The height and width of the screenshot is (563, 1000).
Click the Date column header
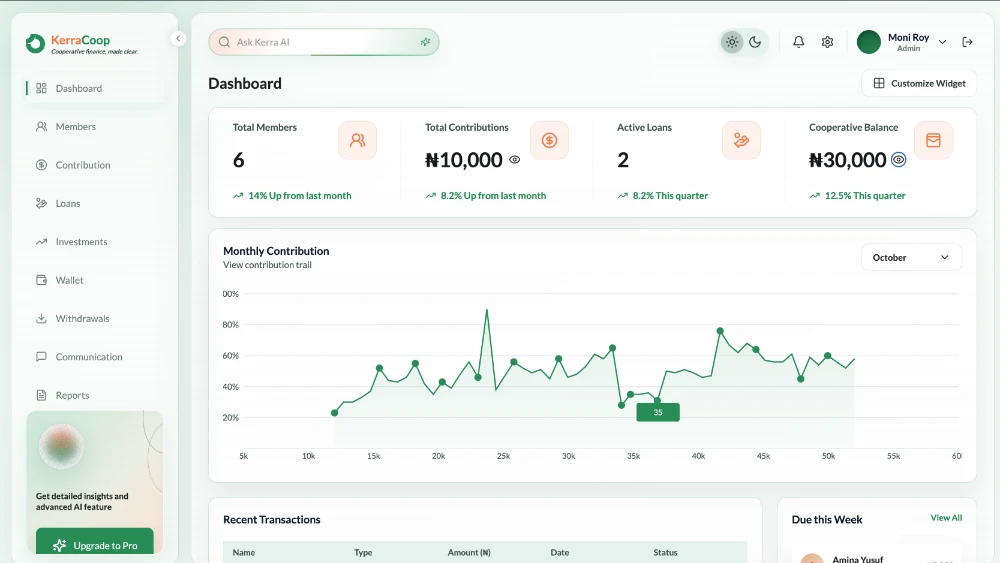pyautogui.click(x=559, y=553)
